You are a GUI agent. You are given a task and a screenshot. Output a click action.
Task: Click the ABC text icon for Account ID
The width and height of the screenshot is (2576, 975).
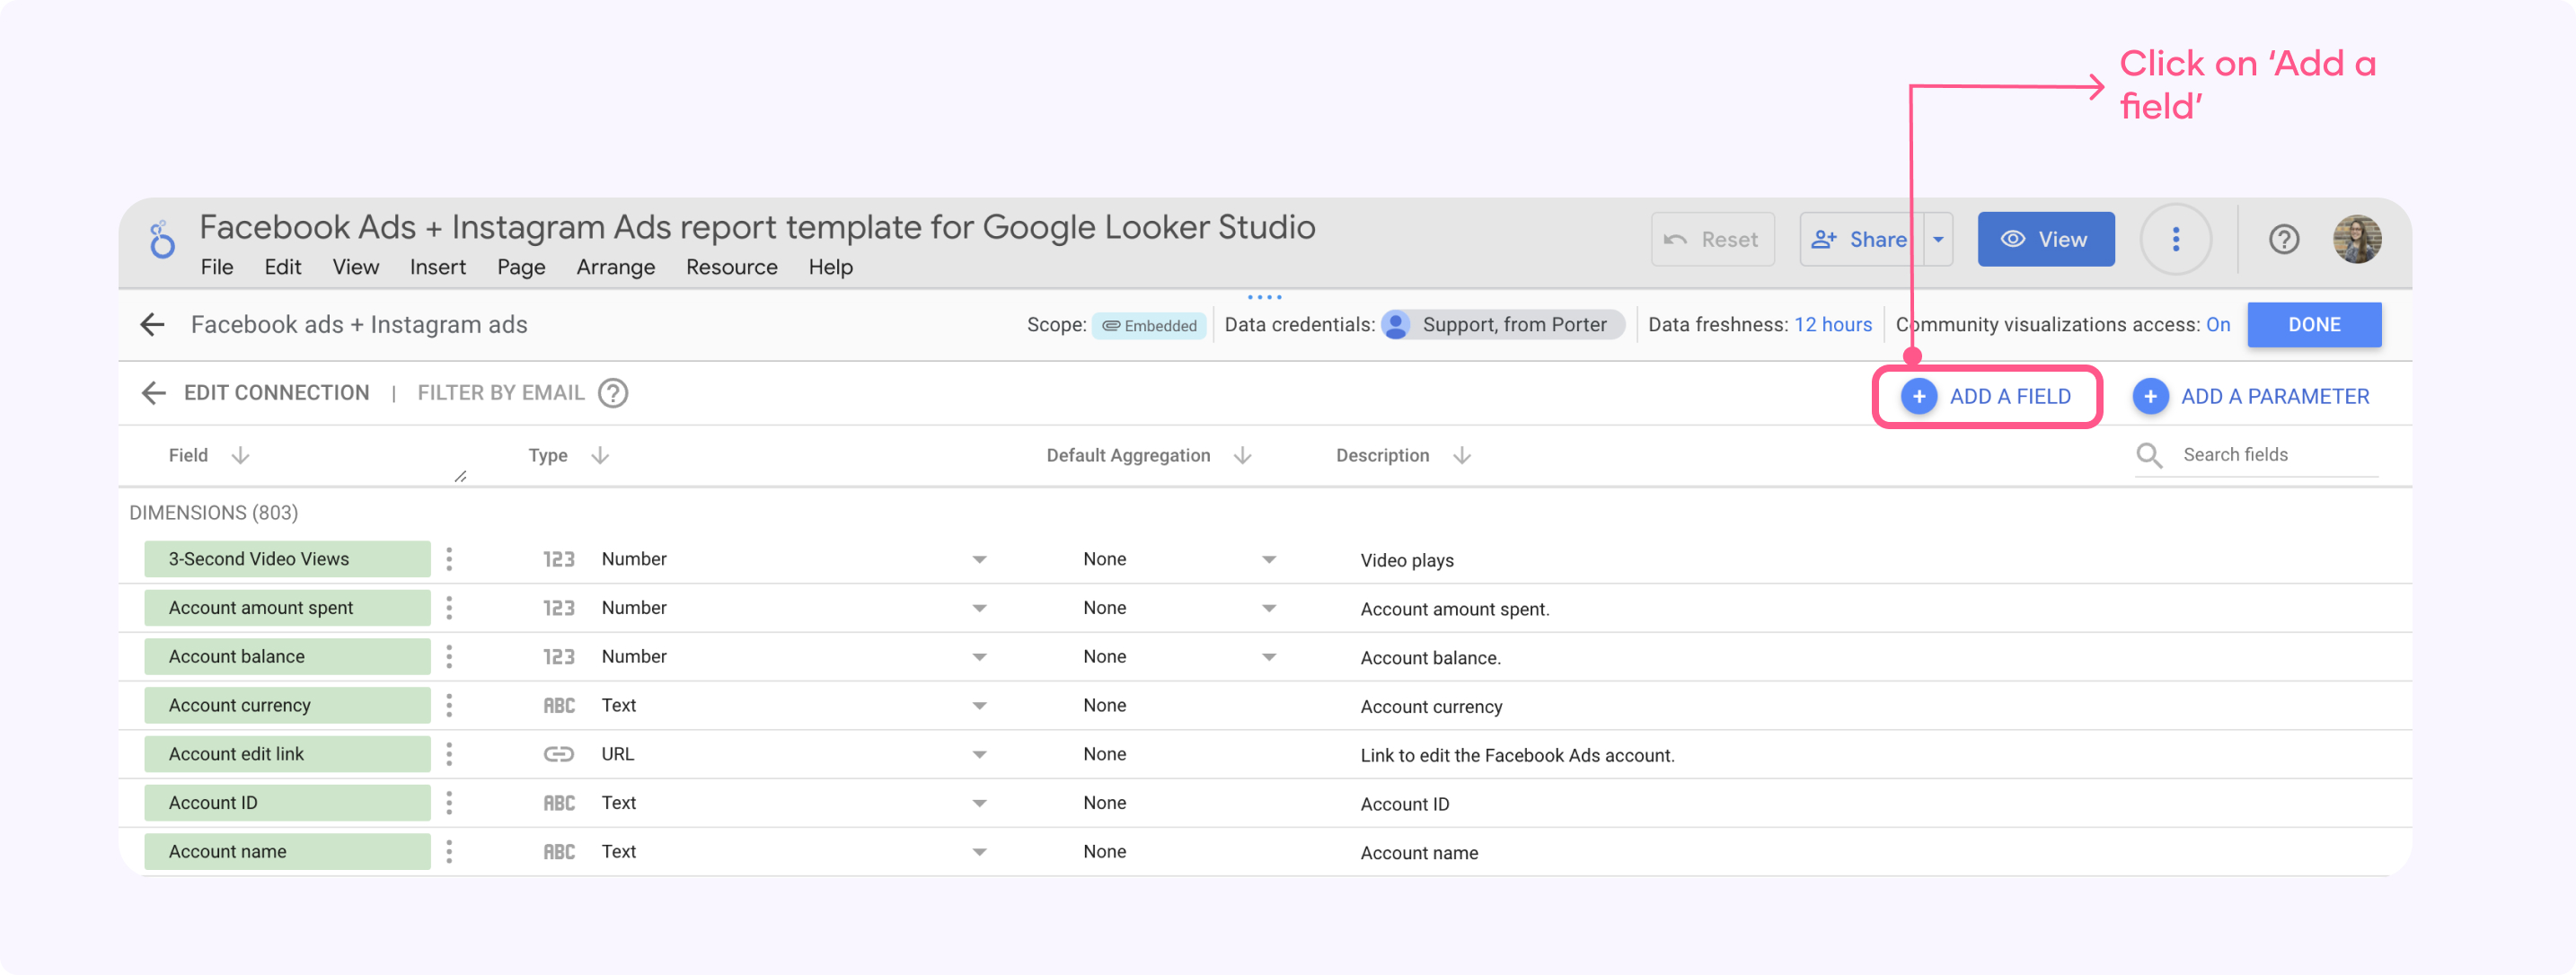[x=559, y=803]
